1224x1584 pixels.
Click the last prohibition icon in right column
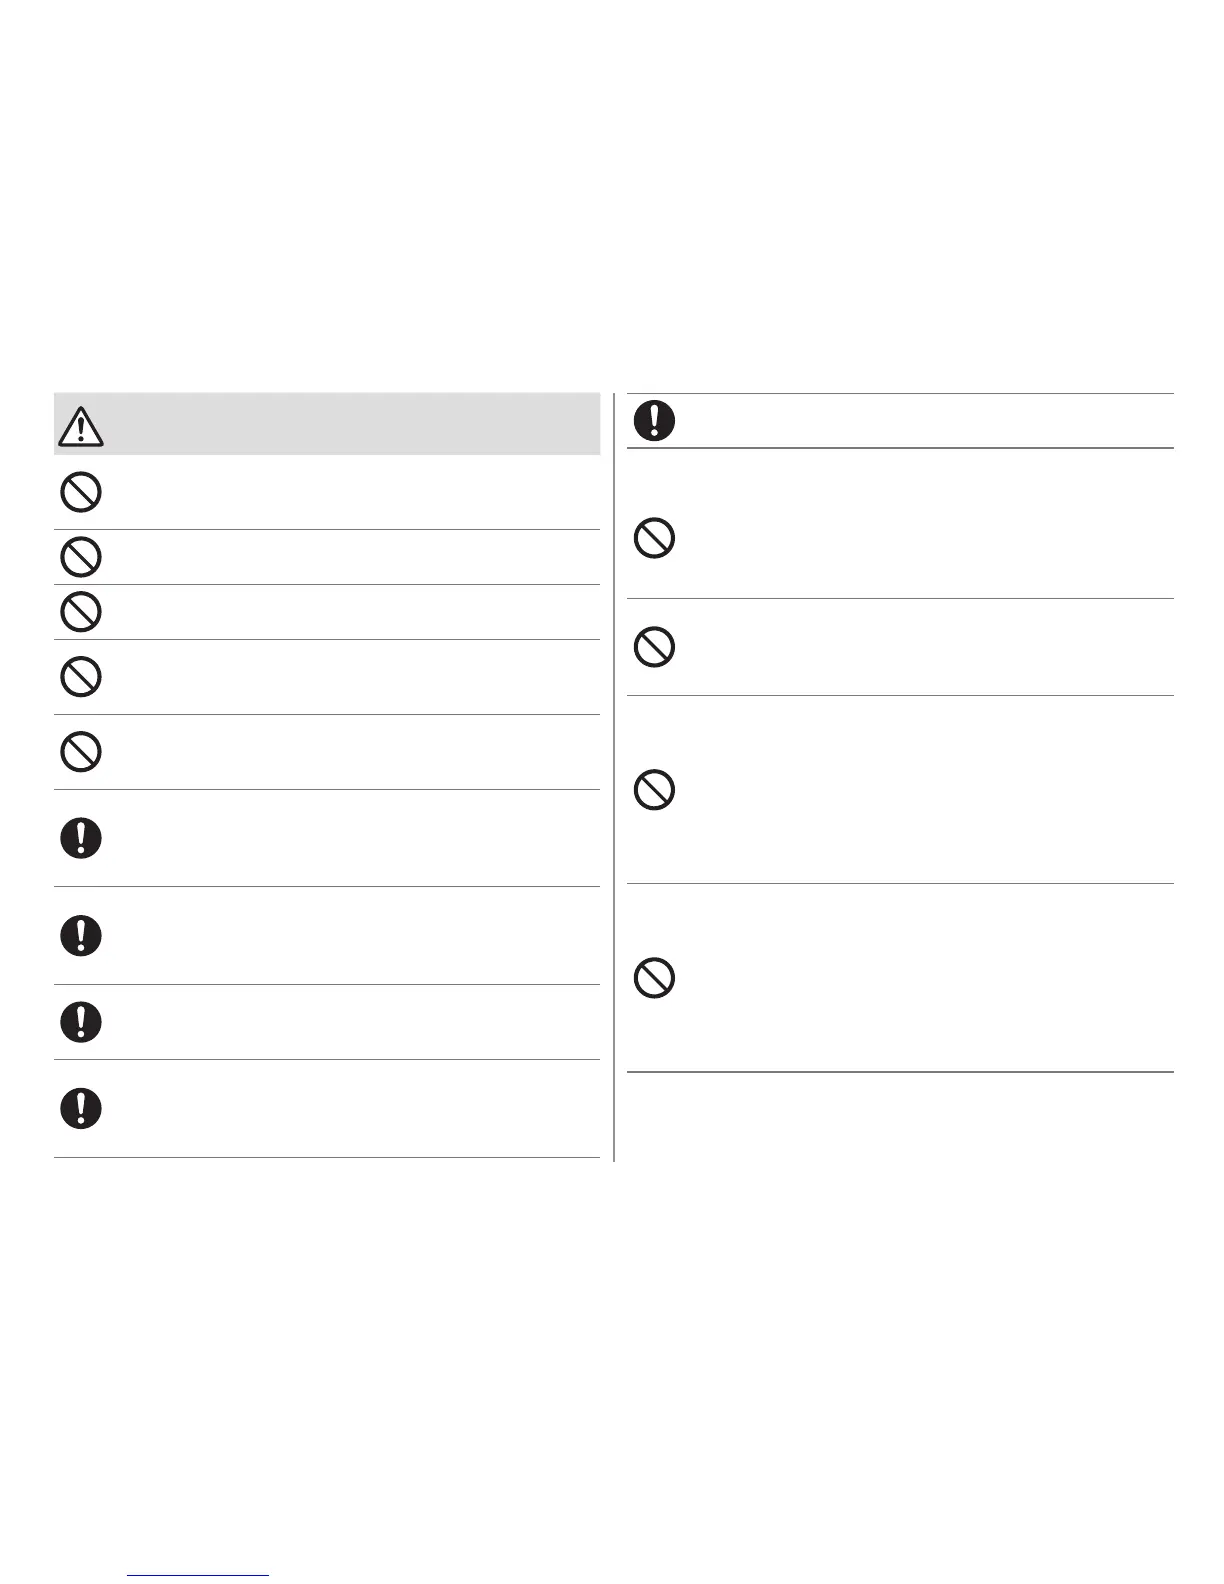click(x=654, y=977)
